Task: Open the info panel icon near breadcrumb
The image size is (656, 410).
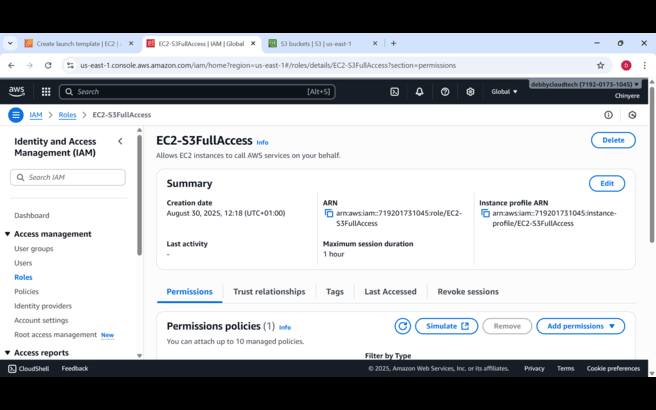Action: [x=608, y=115]
